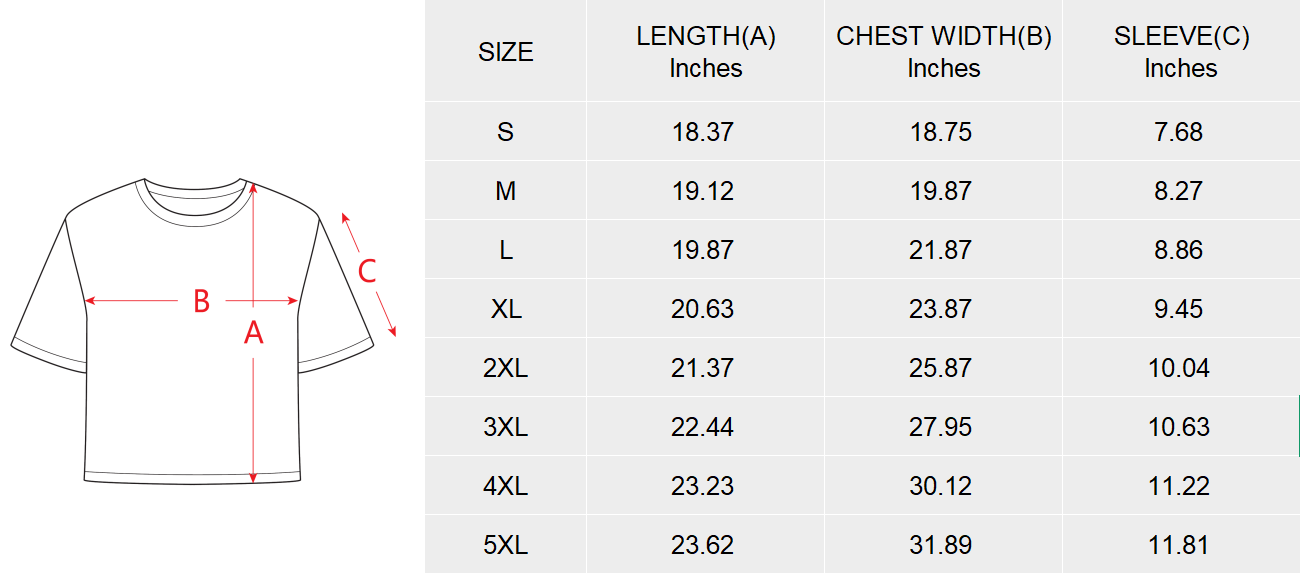Screen dimensions: 1300x573
Task: Click the S size row label
Action: [505, 132]
